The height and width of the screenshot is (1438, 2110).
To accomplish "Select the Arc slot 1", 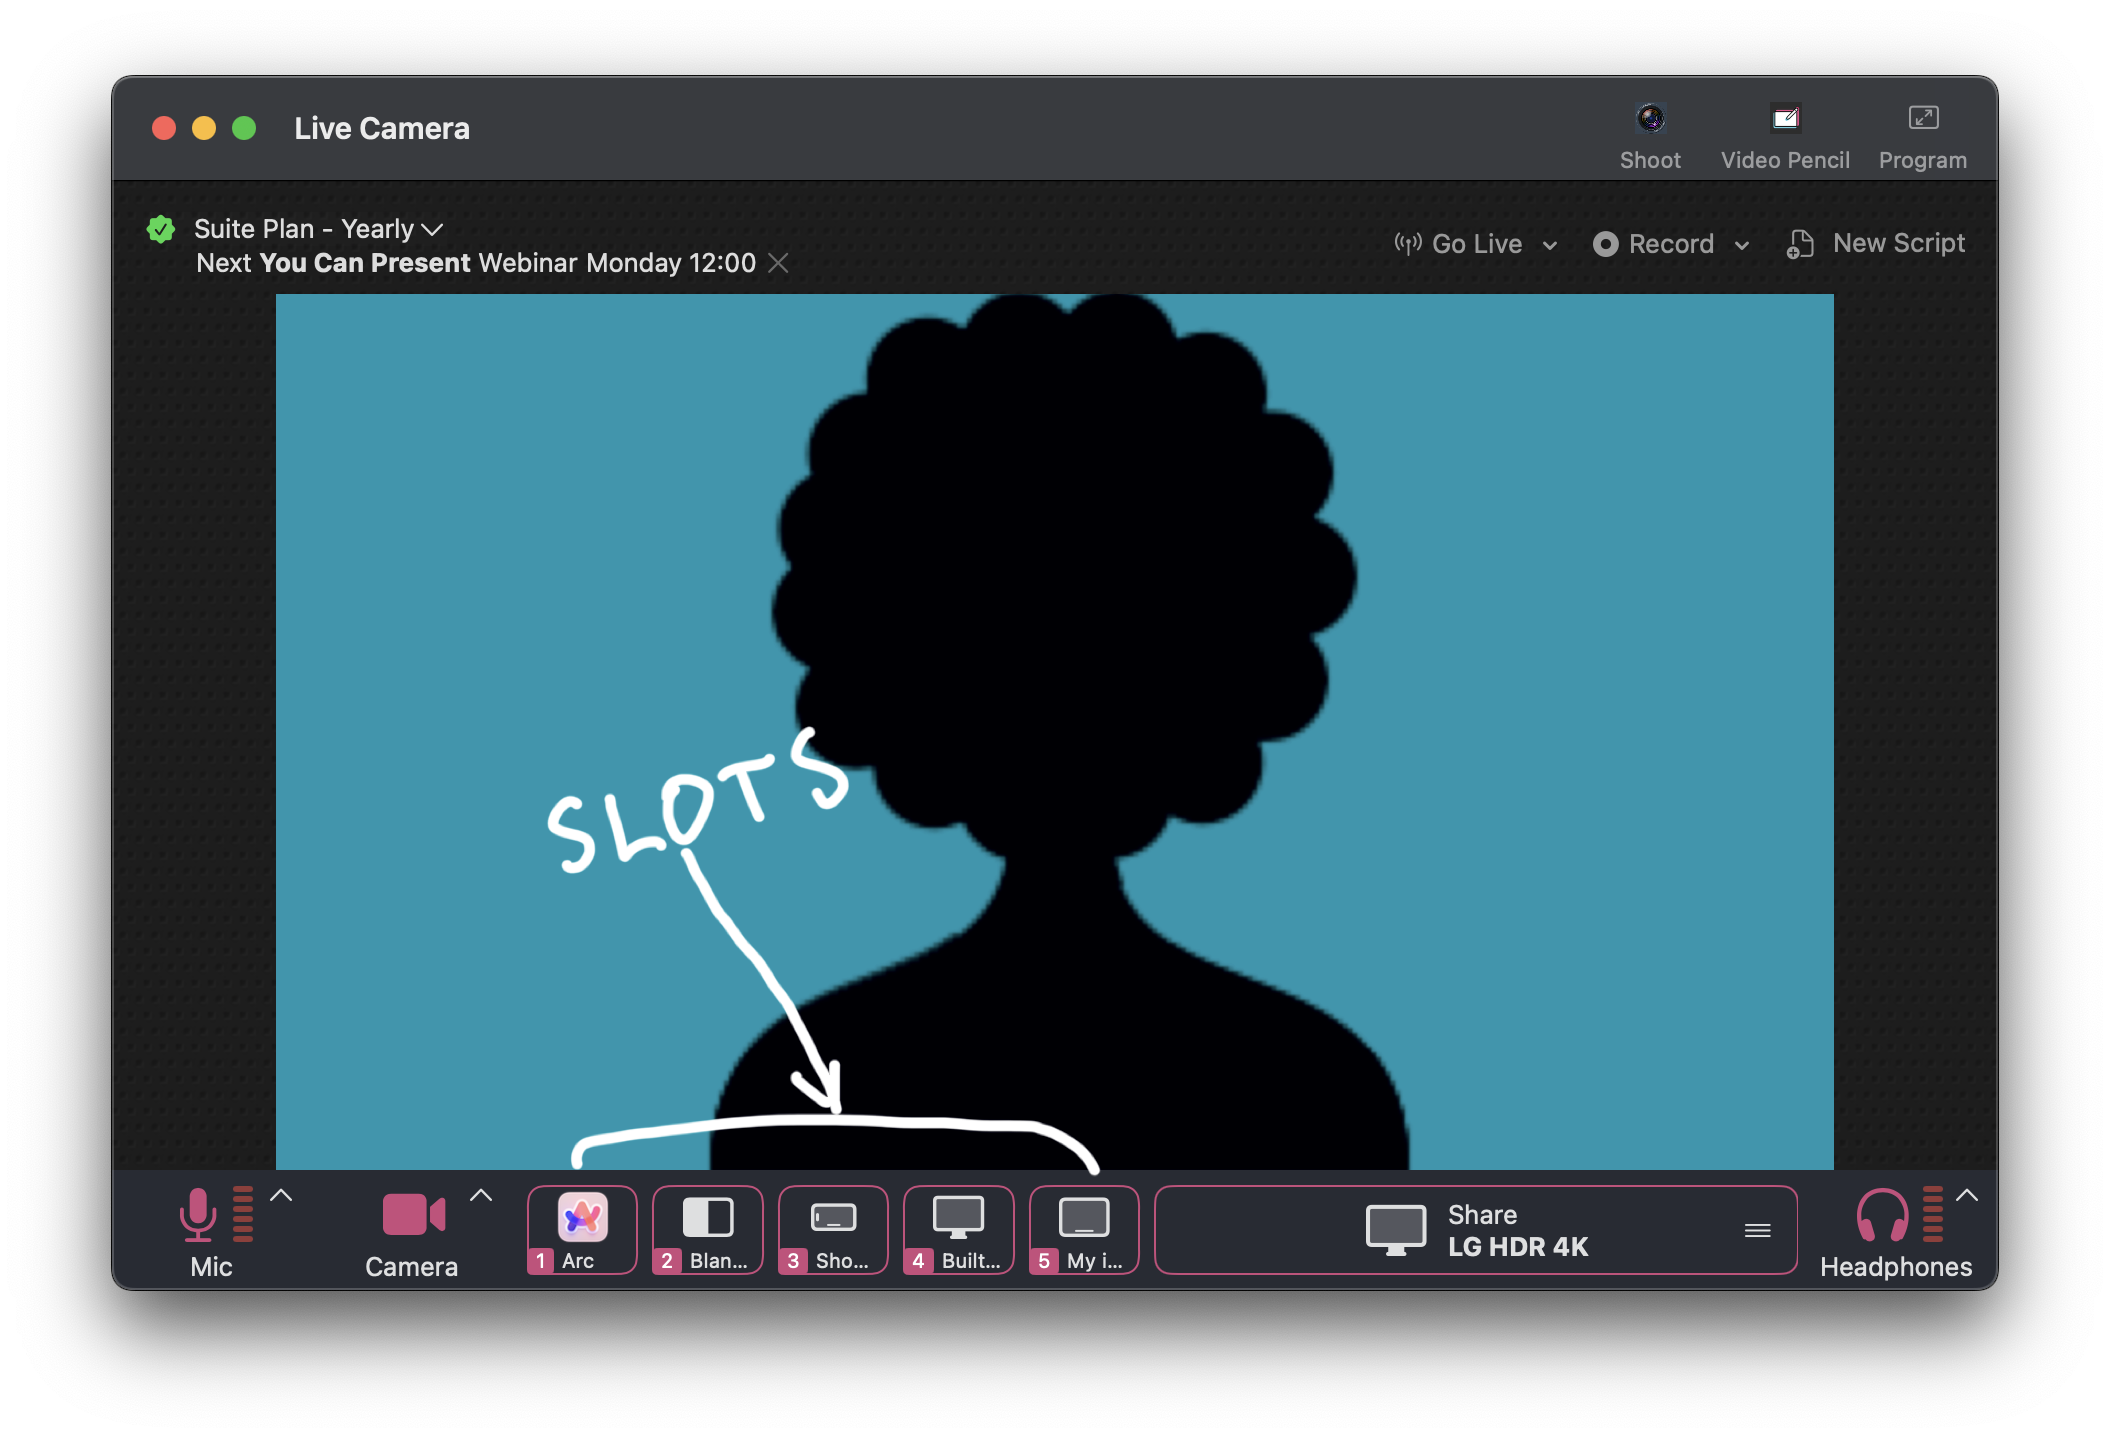I will tap(582, 1229).
